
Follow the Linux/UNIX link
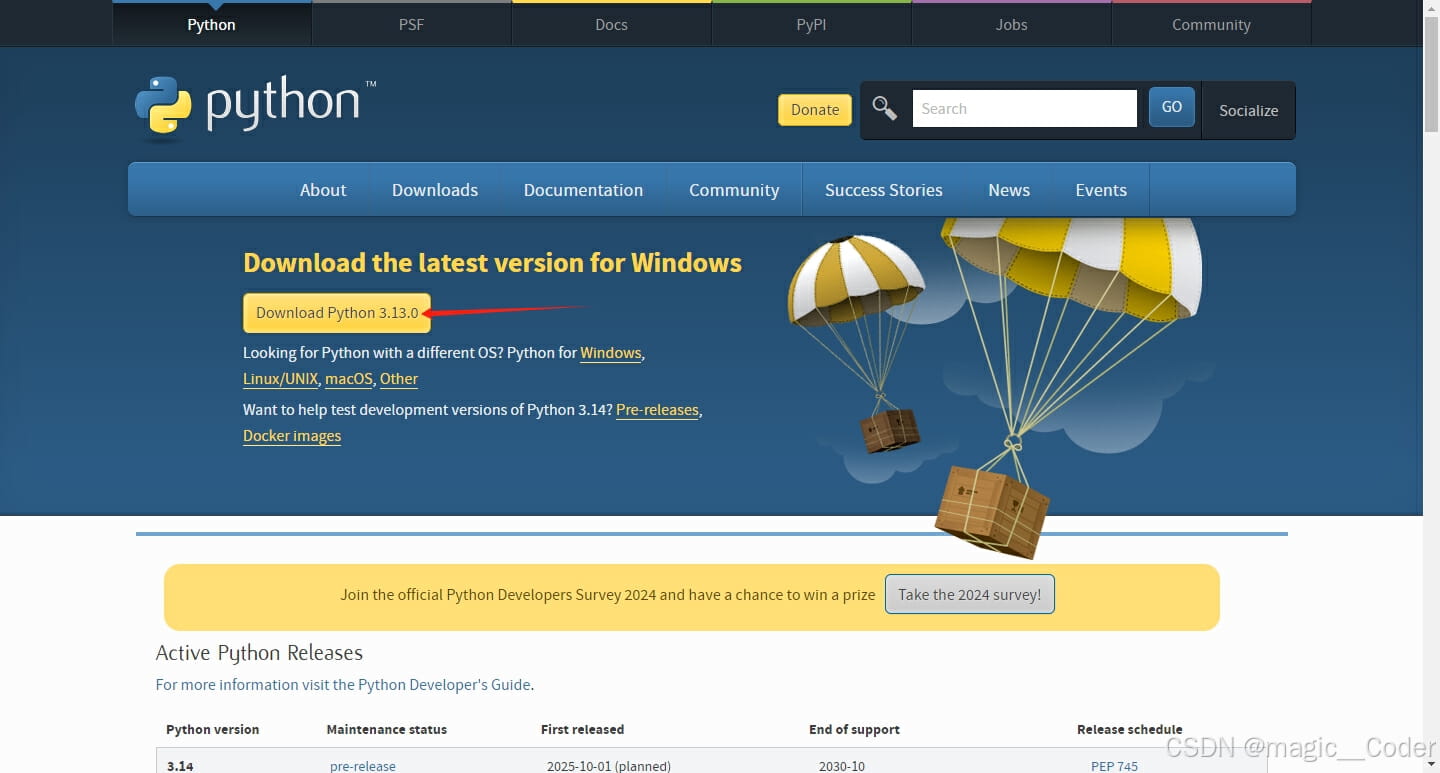coord(280,379)
